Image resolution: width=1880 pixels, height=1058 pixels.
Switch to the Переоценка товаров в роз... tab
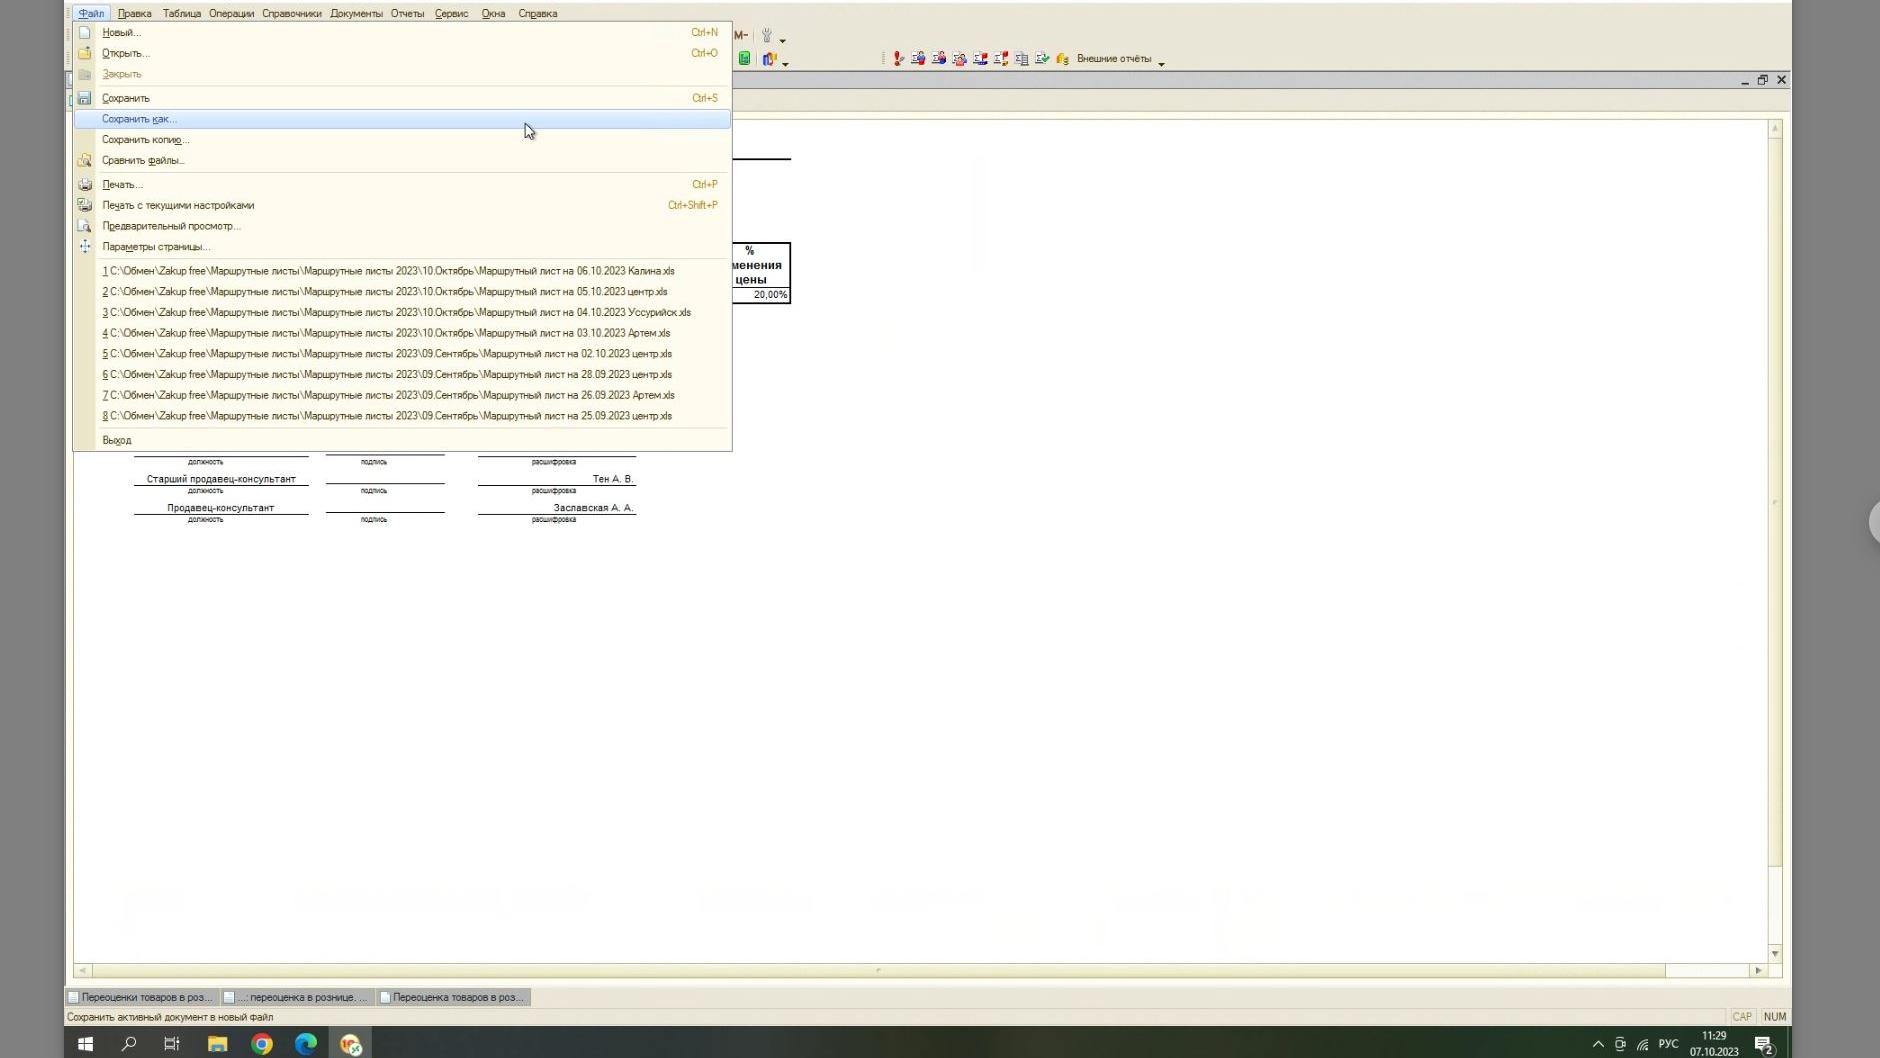[x=453, y=997]
